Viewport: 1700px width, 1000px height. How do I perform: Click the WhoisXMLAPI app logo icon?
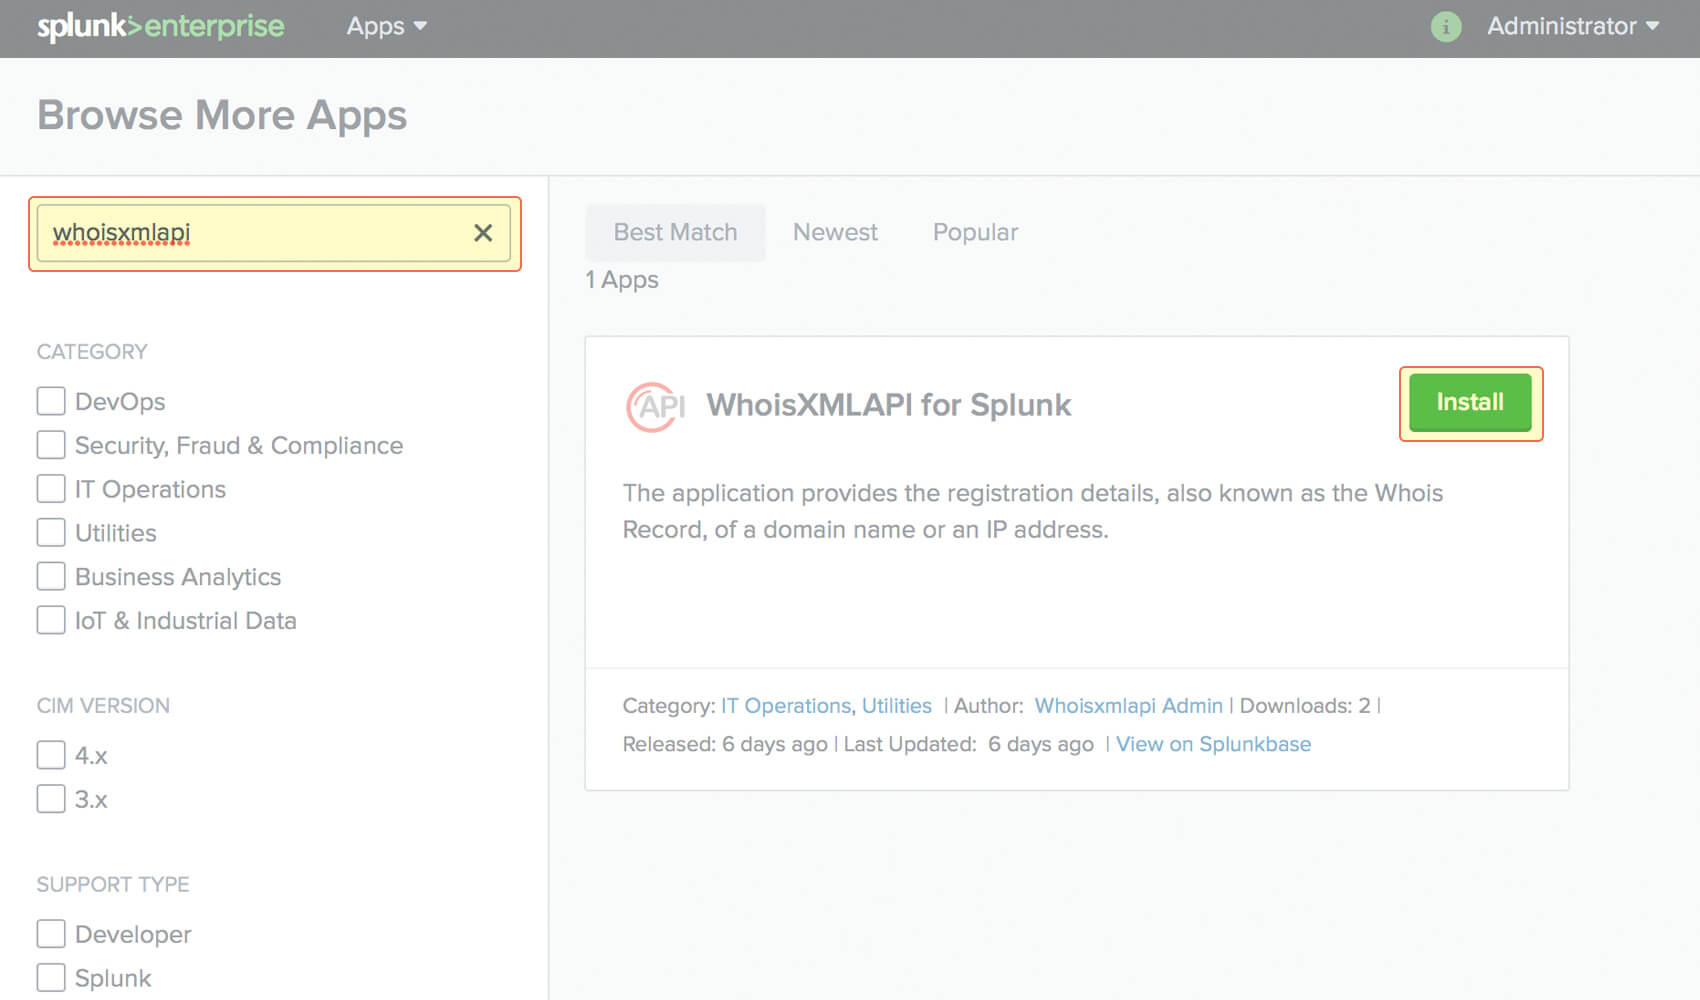tap(655, 407)
